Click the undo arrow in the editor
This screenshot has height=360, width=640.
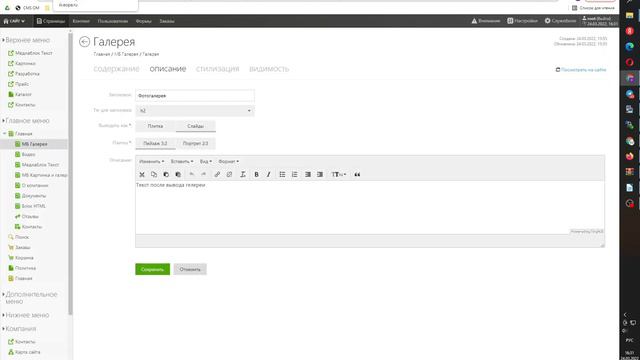pyautogui.click(x=192, y=175)
